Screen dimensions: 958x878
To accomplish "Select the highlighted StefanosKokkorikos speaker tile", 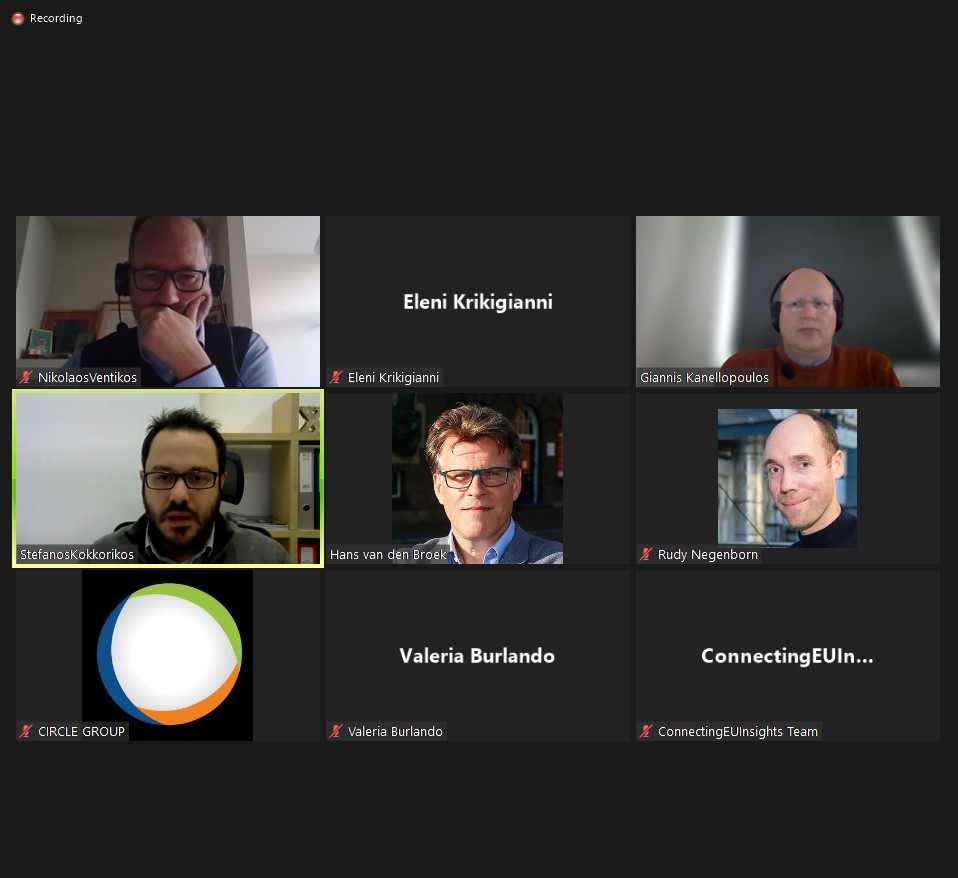I will coord(168,478).
